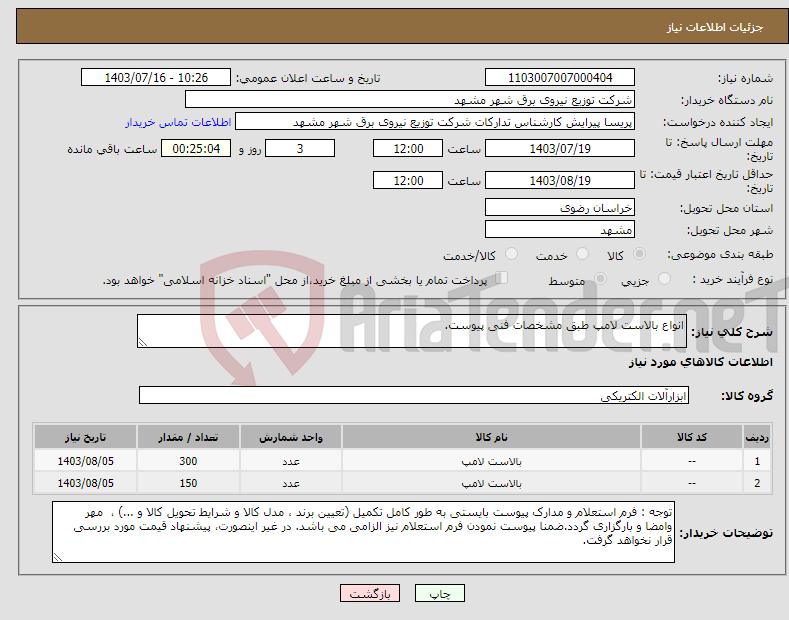The image size is (789, 620).
Task: Click the ردیف column header
Action: (x=757, y=437)
